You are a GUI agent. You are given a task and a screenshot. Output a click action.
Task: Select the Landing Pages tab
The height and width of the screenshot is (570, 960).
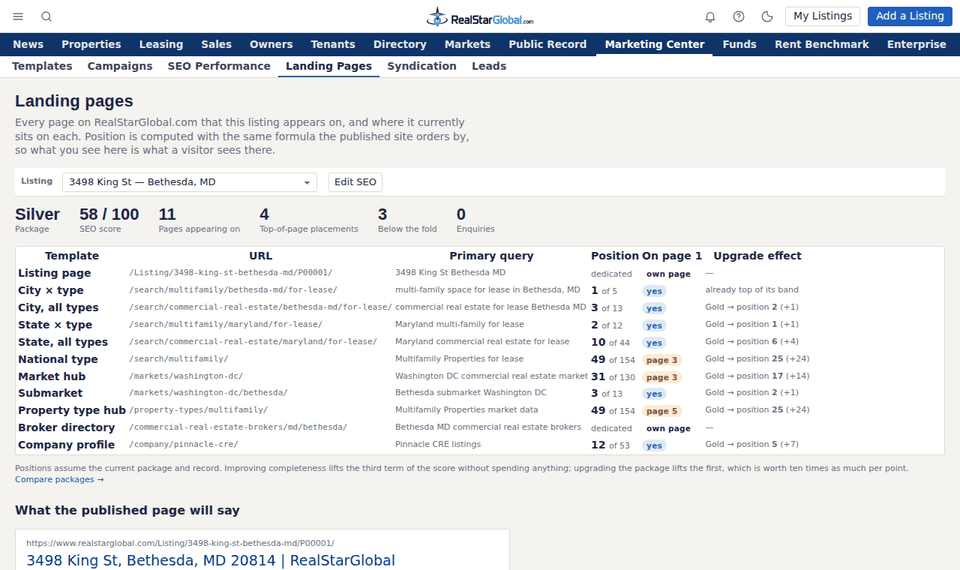[x=329, y=66]
